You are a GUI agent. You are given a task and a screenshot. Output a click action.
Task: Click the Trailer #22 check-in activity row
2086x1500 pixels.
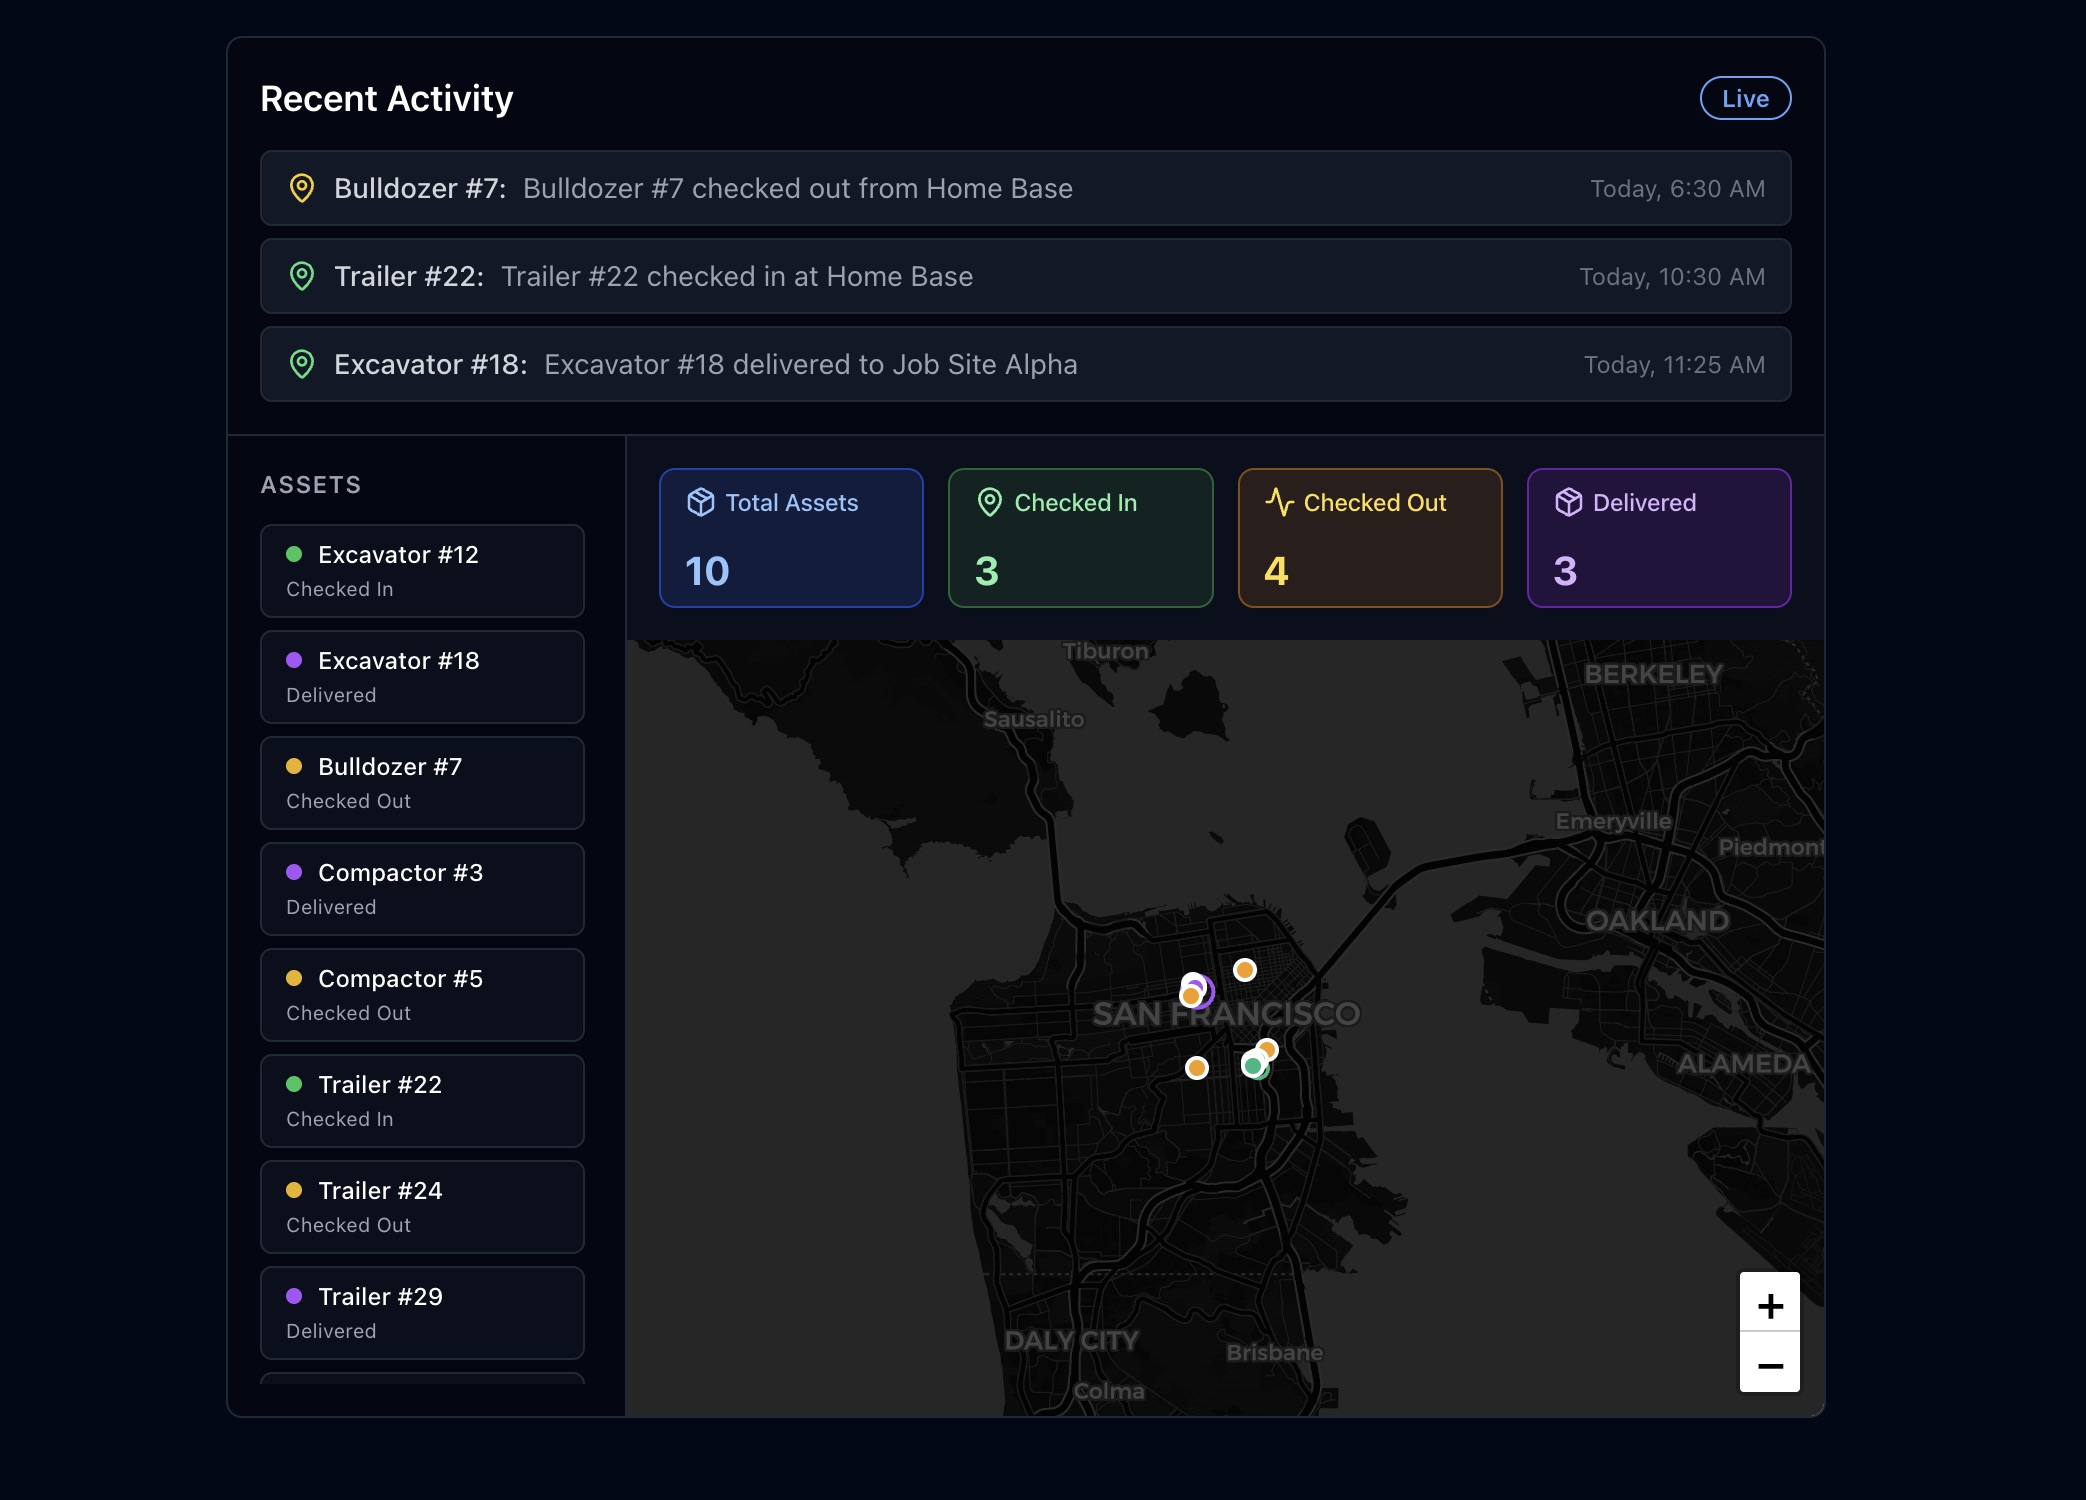1024,276
